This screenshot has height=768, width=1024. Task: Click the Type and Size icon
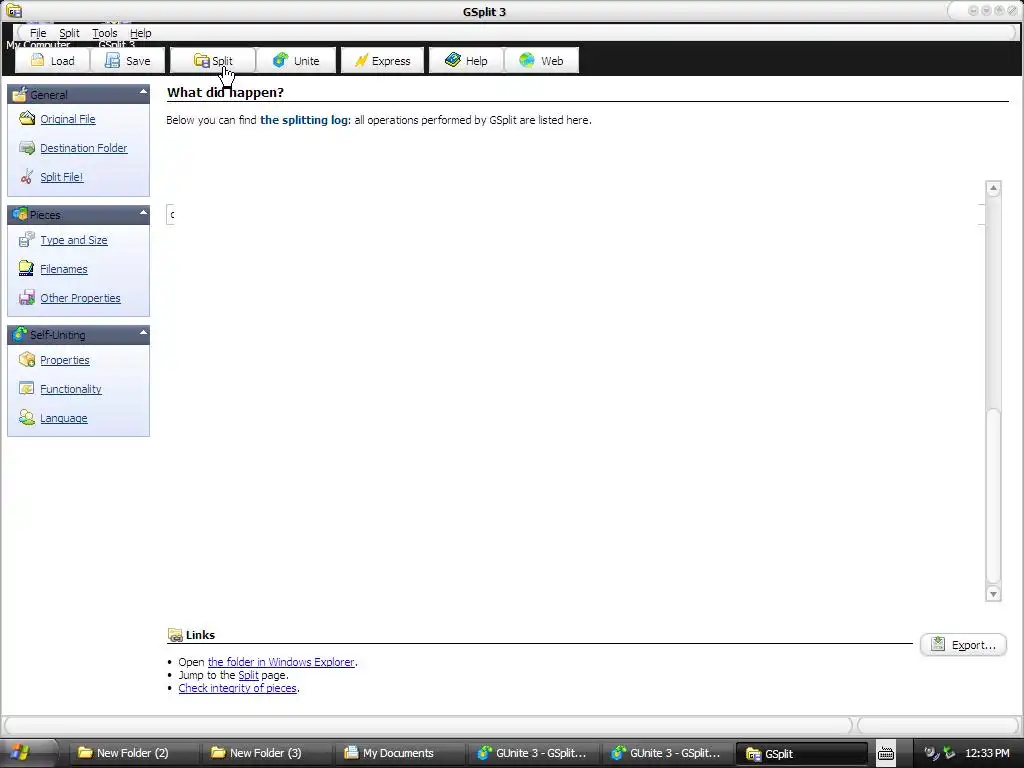[x=27, y=240]
